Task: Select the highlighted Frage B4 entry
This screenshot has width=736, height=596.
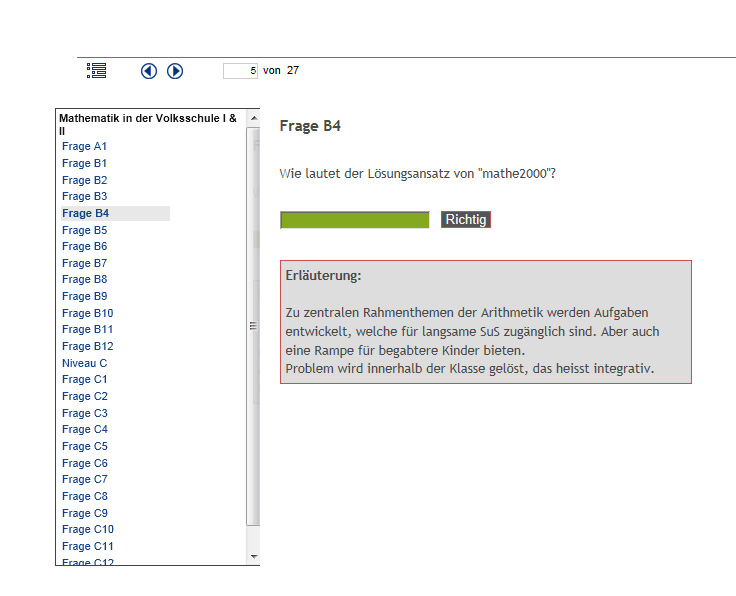Action: click(x=115, y=213)
